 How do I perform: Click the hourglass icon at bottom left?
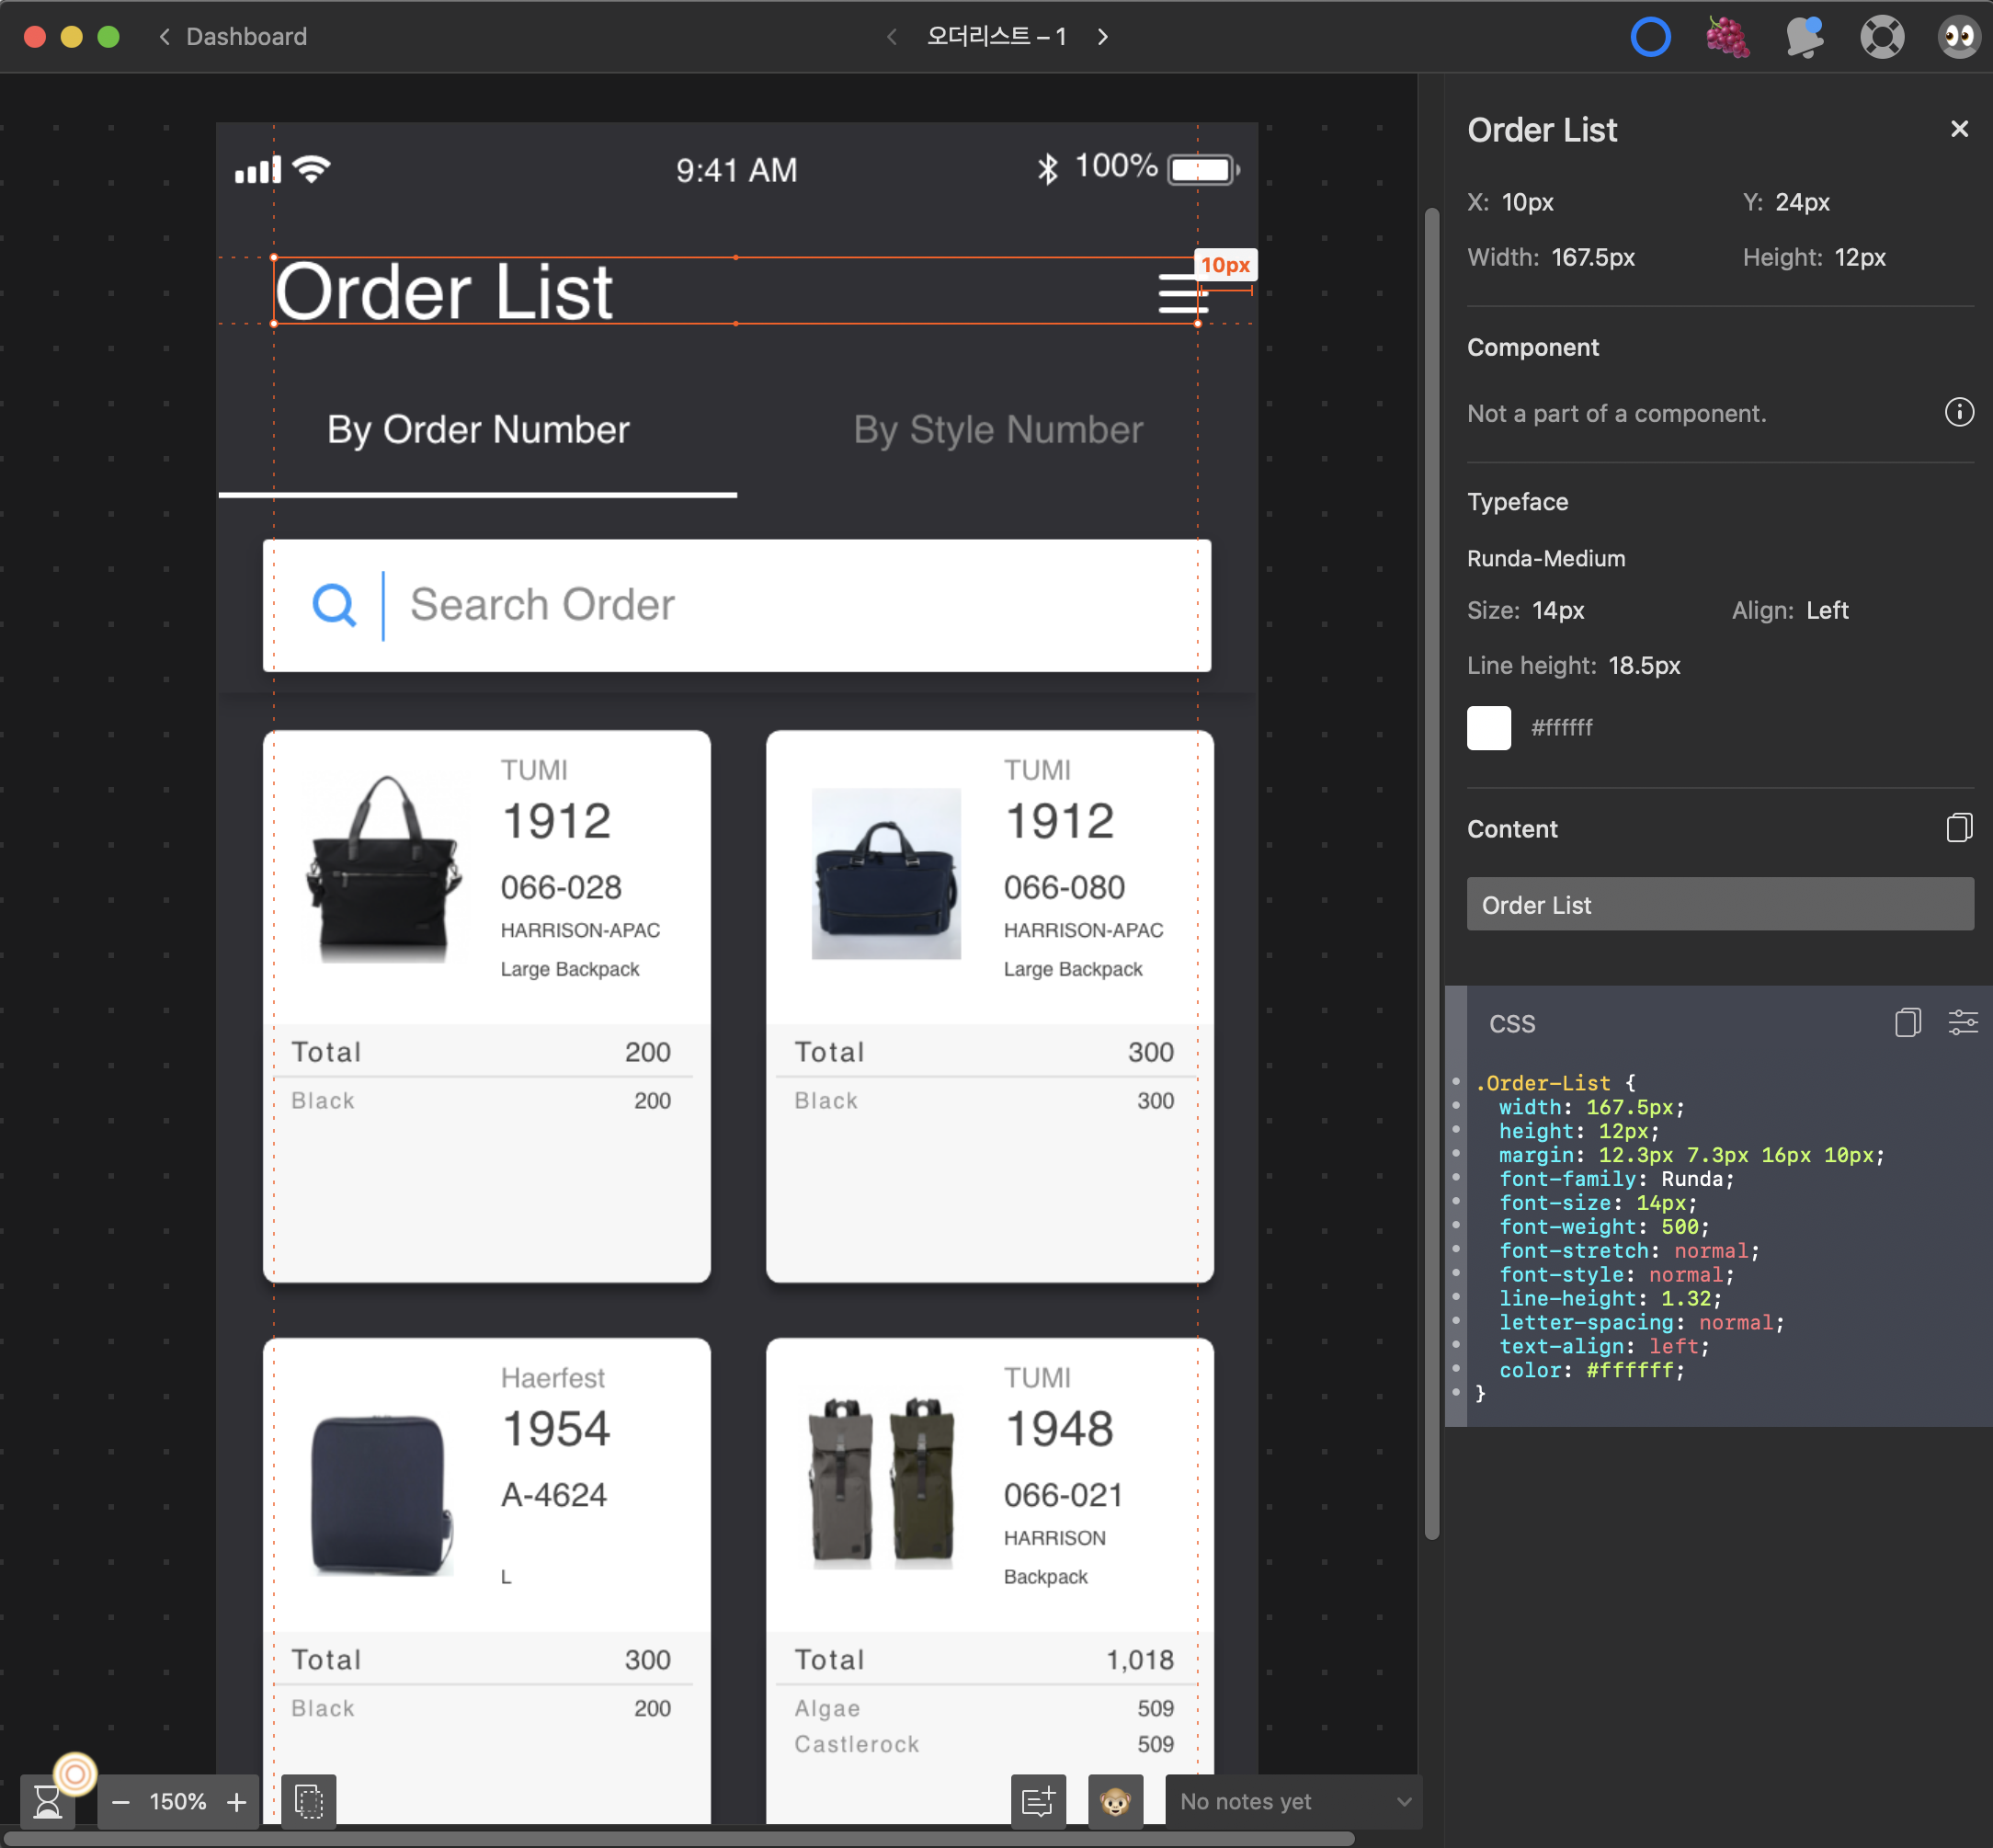pos(47,1801)
